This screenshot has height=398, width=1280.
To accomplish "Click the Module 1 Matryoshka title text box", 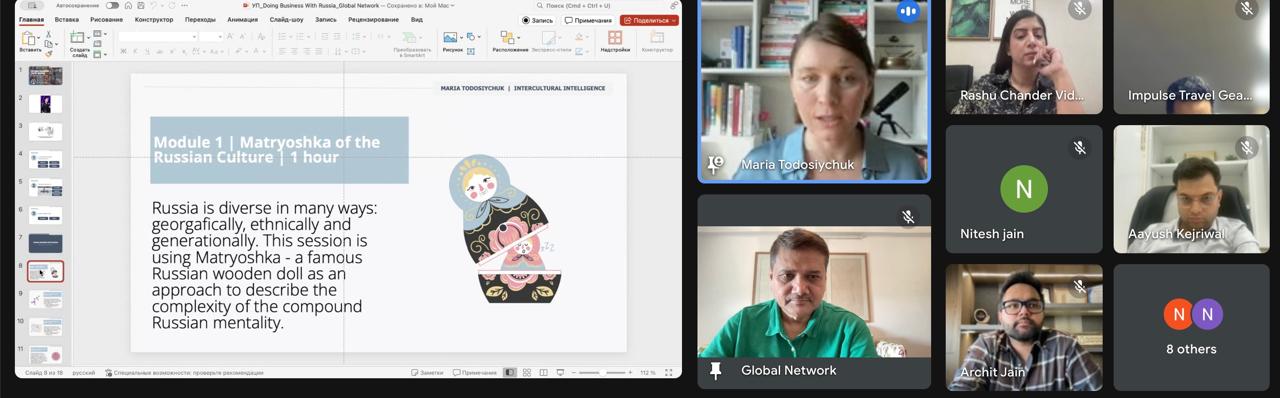I will 279,150.
